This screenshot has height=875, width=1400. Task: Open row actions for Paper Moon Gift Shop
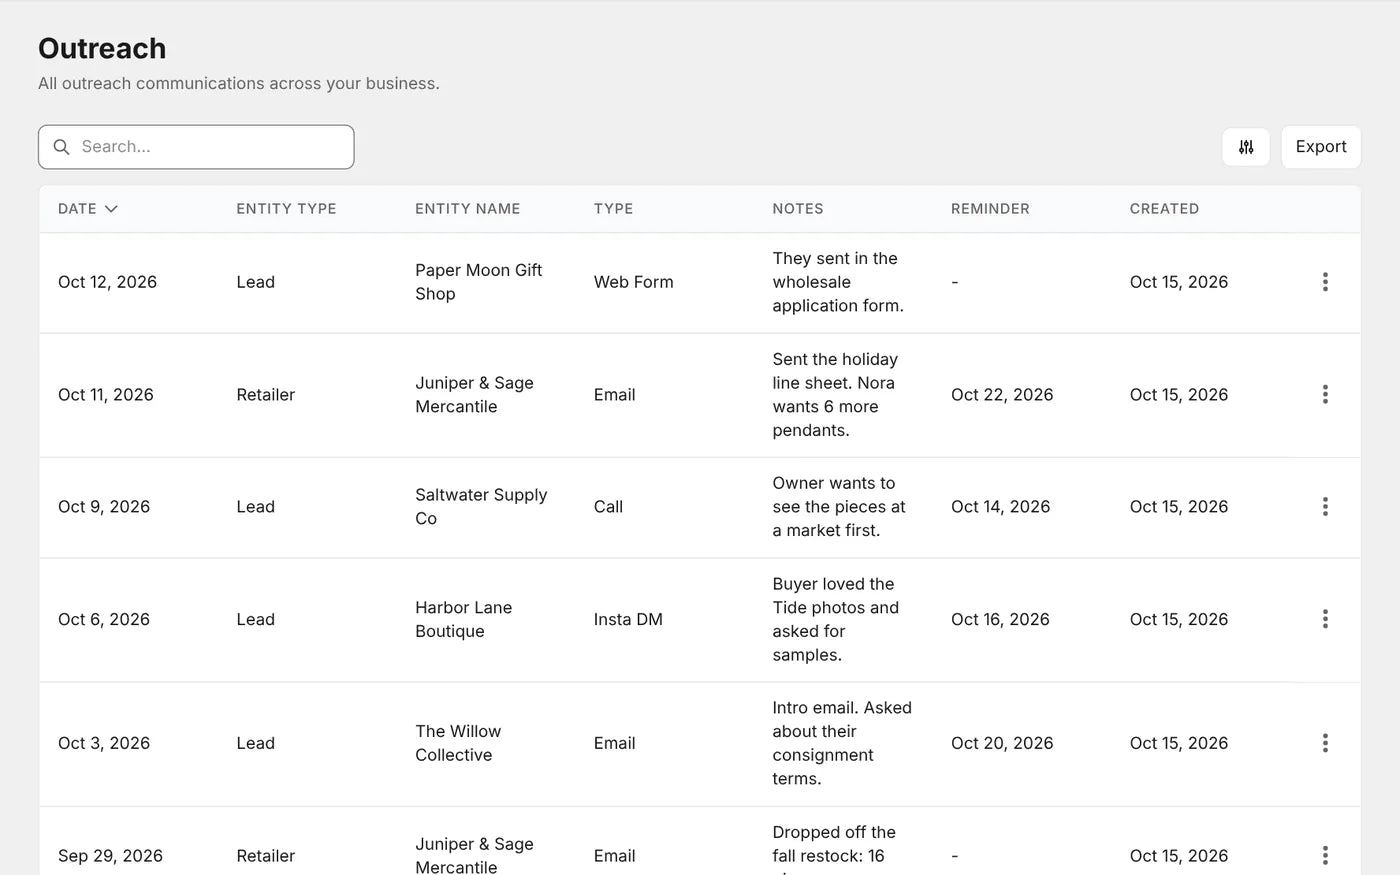1325,282
